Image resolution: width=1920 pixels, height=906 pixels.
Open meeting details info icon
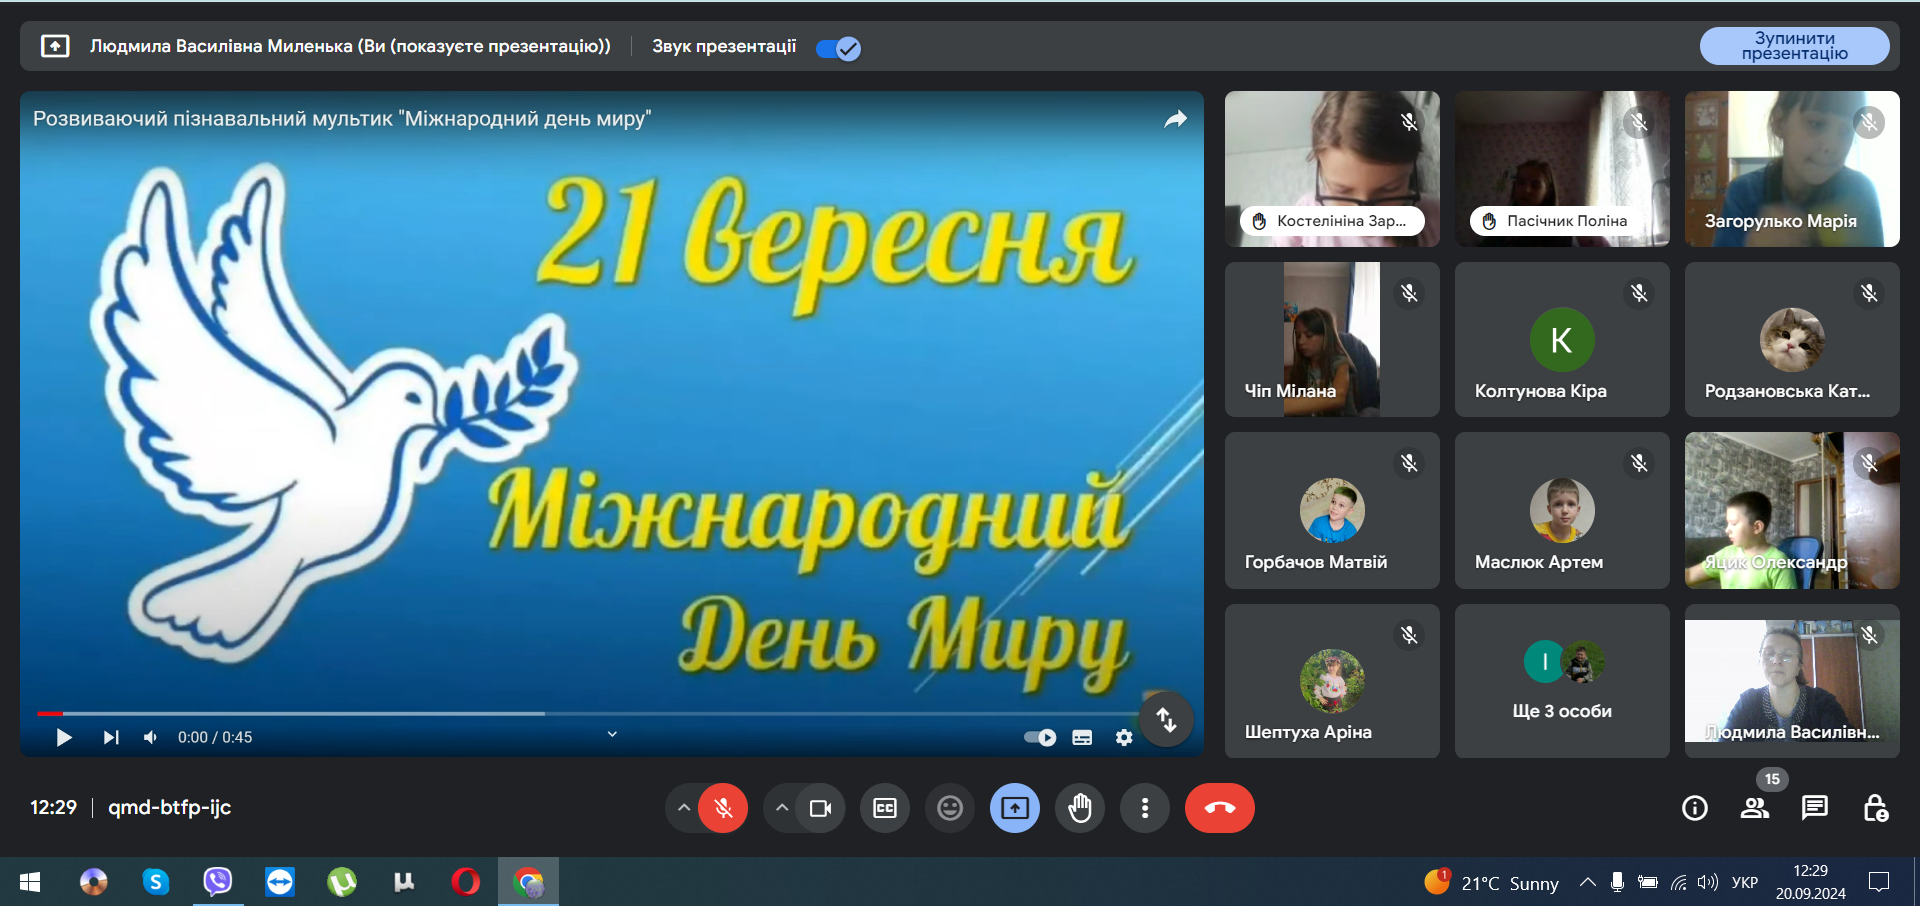coord(1695,808)
